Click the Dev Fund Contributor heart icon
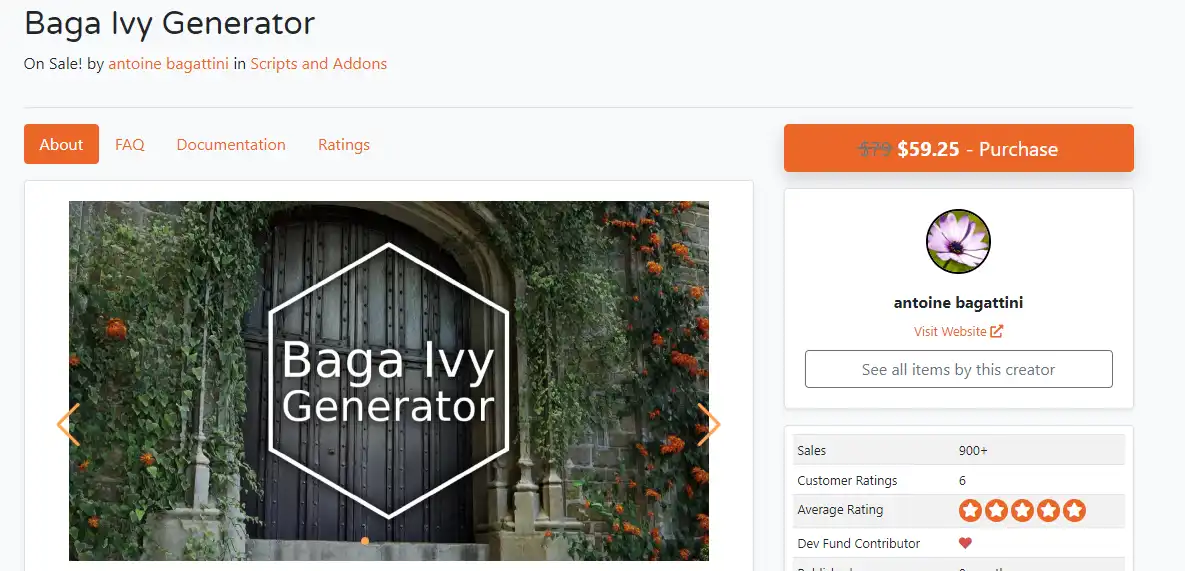Screen dimensions: 1185x571 coord(965,543)
